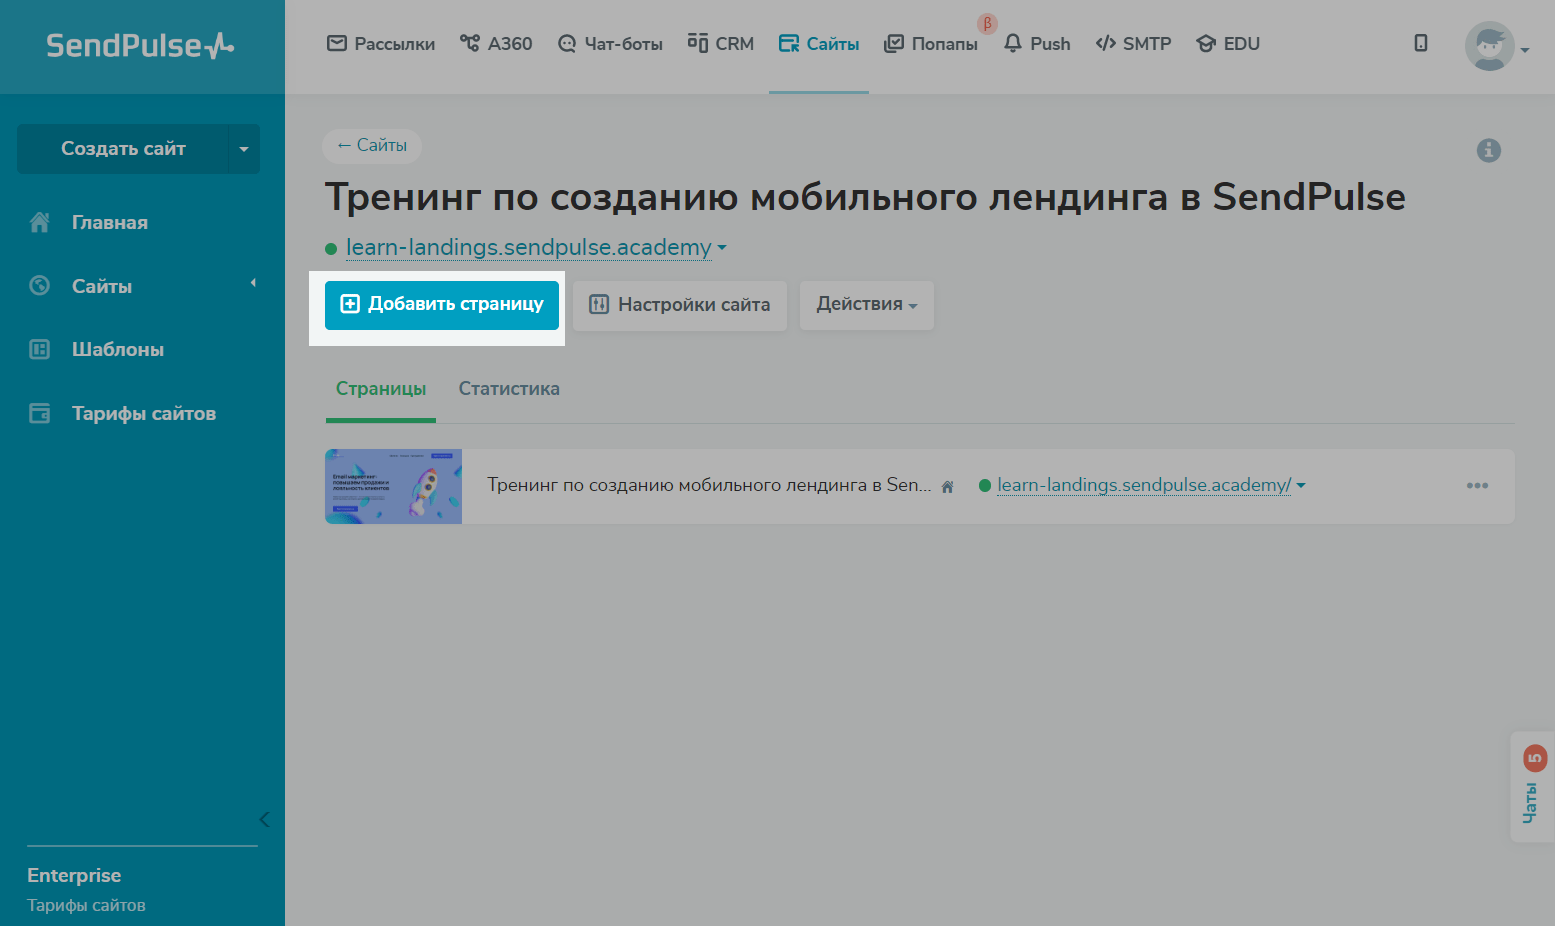Click the info icon at top right
Viewport: 1555px width, 926px height.
[1488, 150]
